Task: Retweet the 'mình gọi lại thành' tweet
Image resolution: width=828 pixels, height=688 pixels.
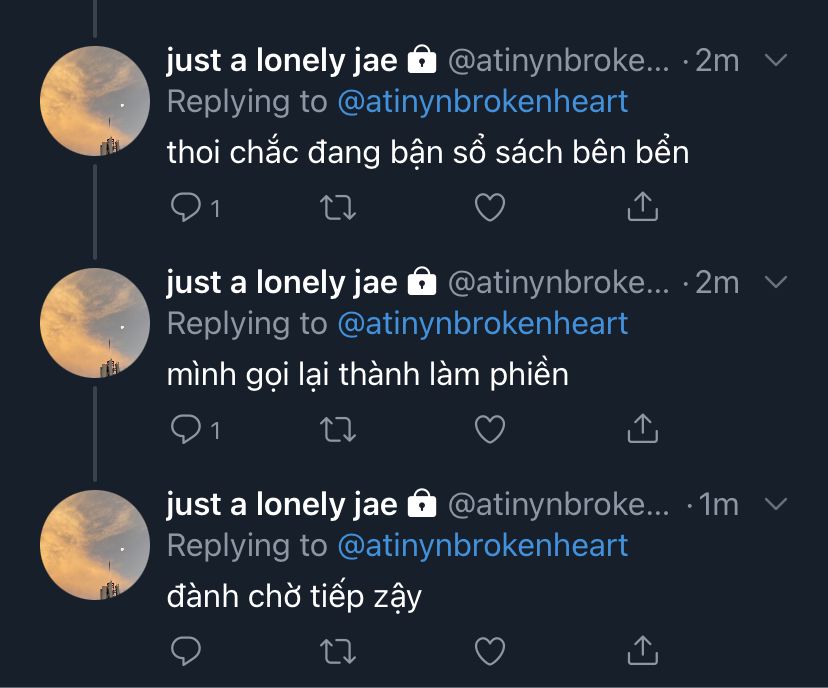Action: click(338, 429)
